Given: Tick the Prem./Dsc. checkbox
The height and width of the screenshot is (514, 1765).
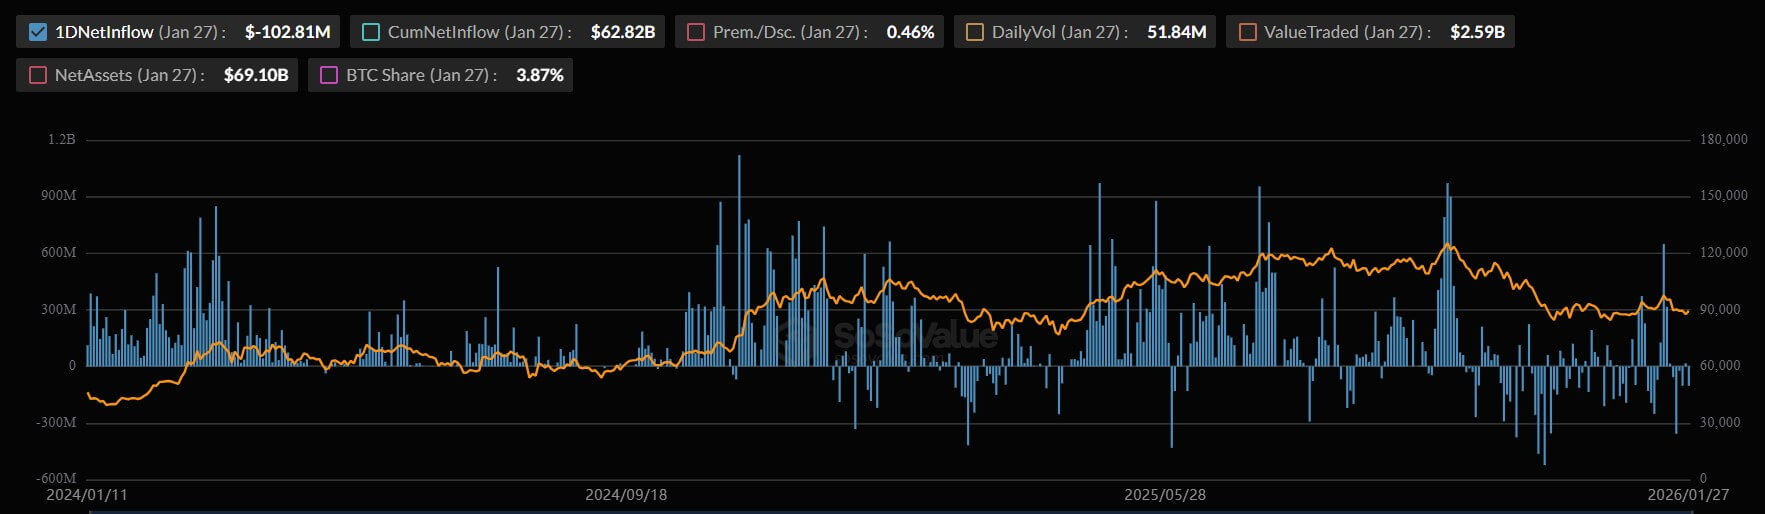Looking at the screenshot, I should (x=696, y=32).
